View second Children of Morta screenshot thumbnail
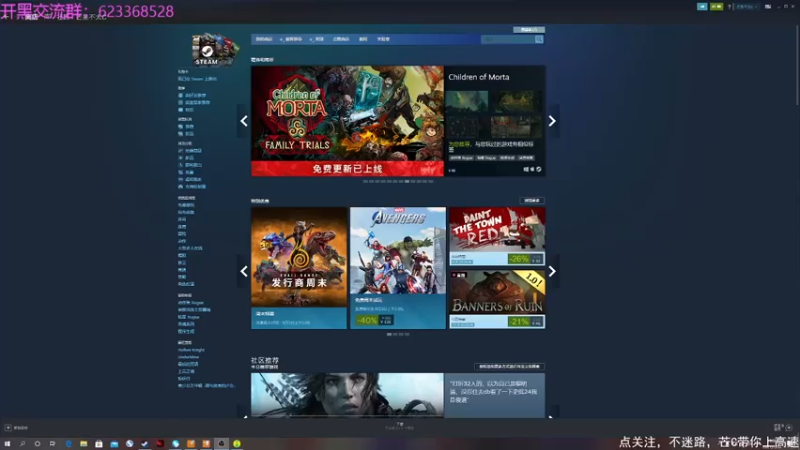 (516, 102)
